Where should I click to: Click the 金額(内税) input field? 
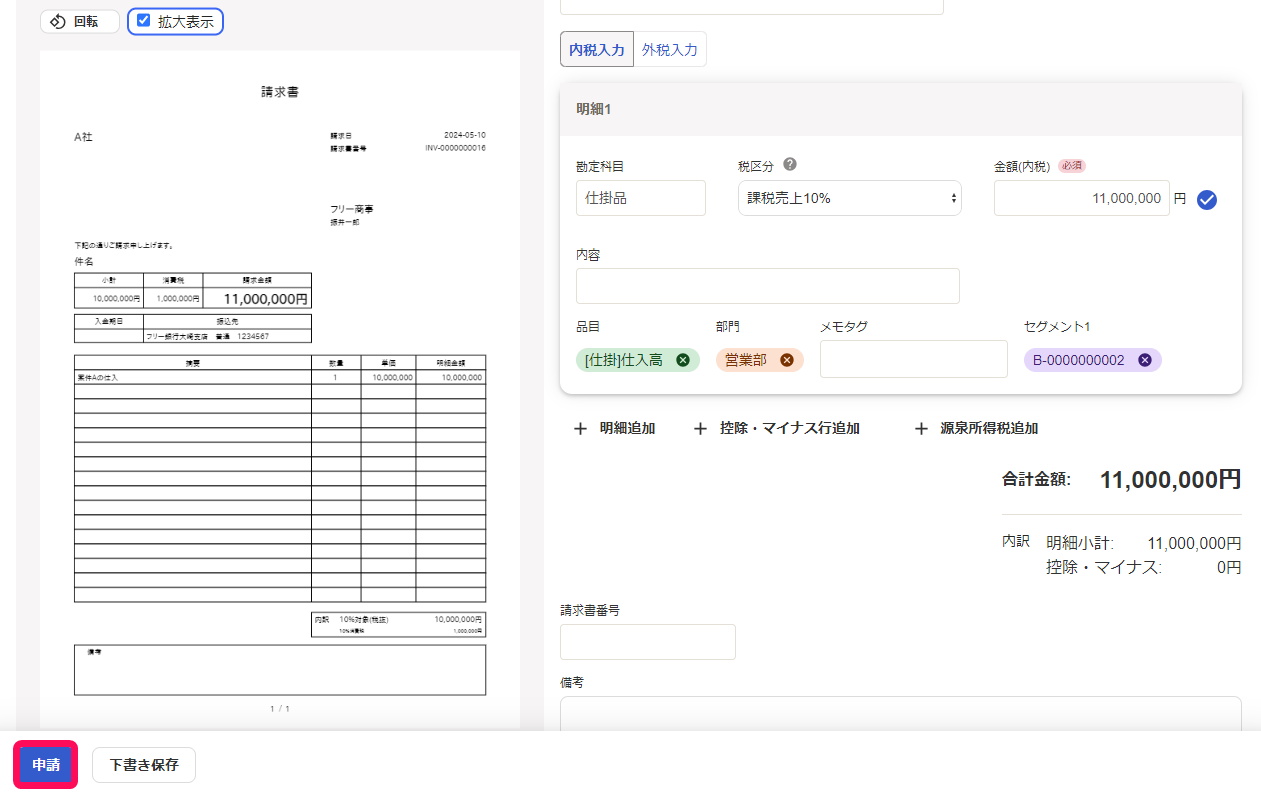pos(1082,198)
